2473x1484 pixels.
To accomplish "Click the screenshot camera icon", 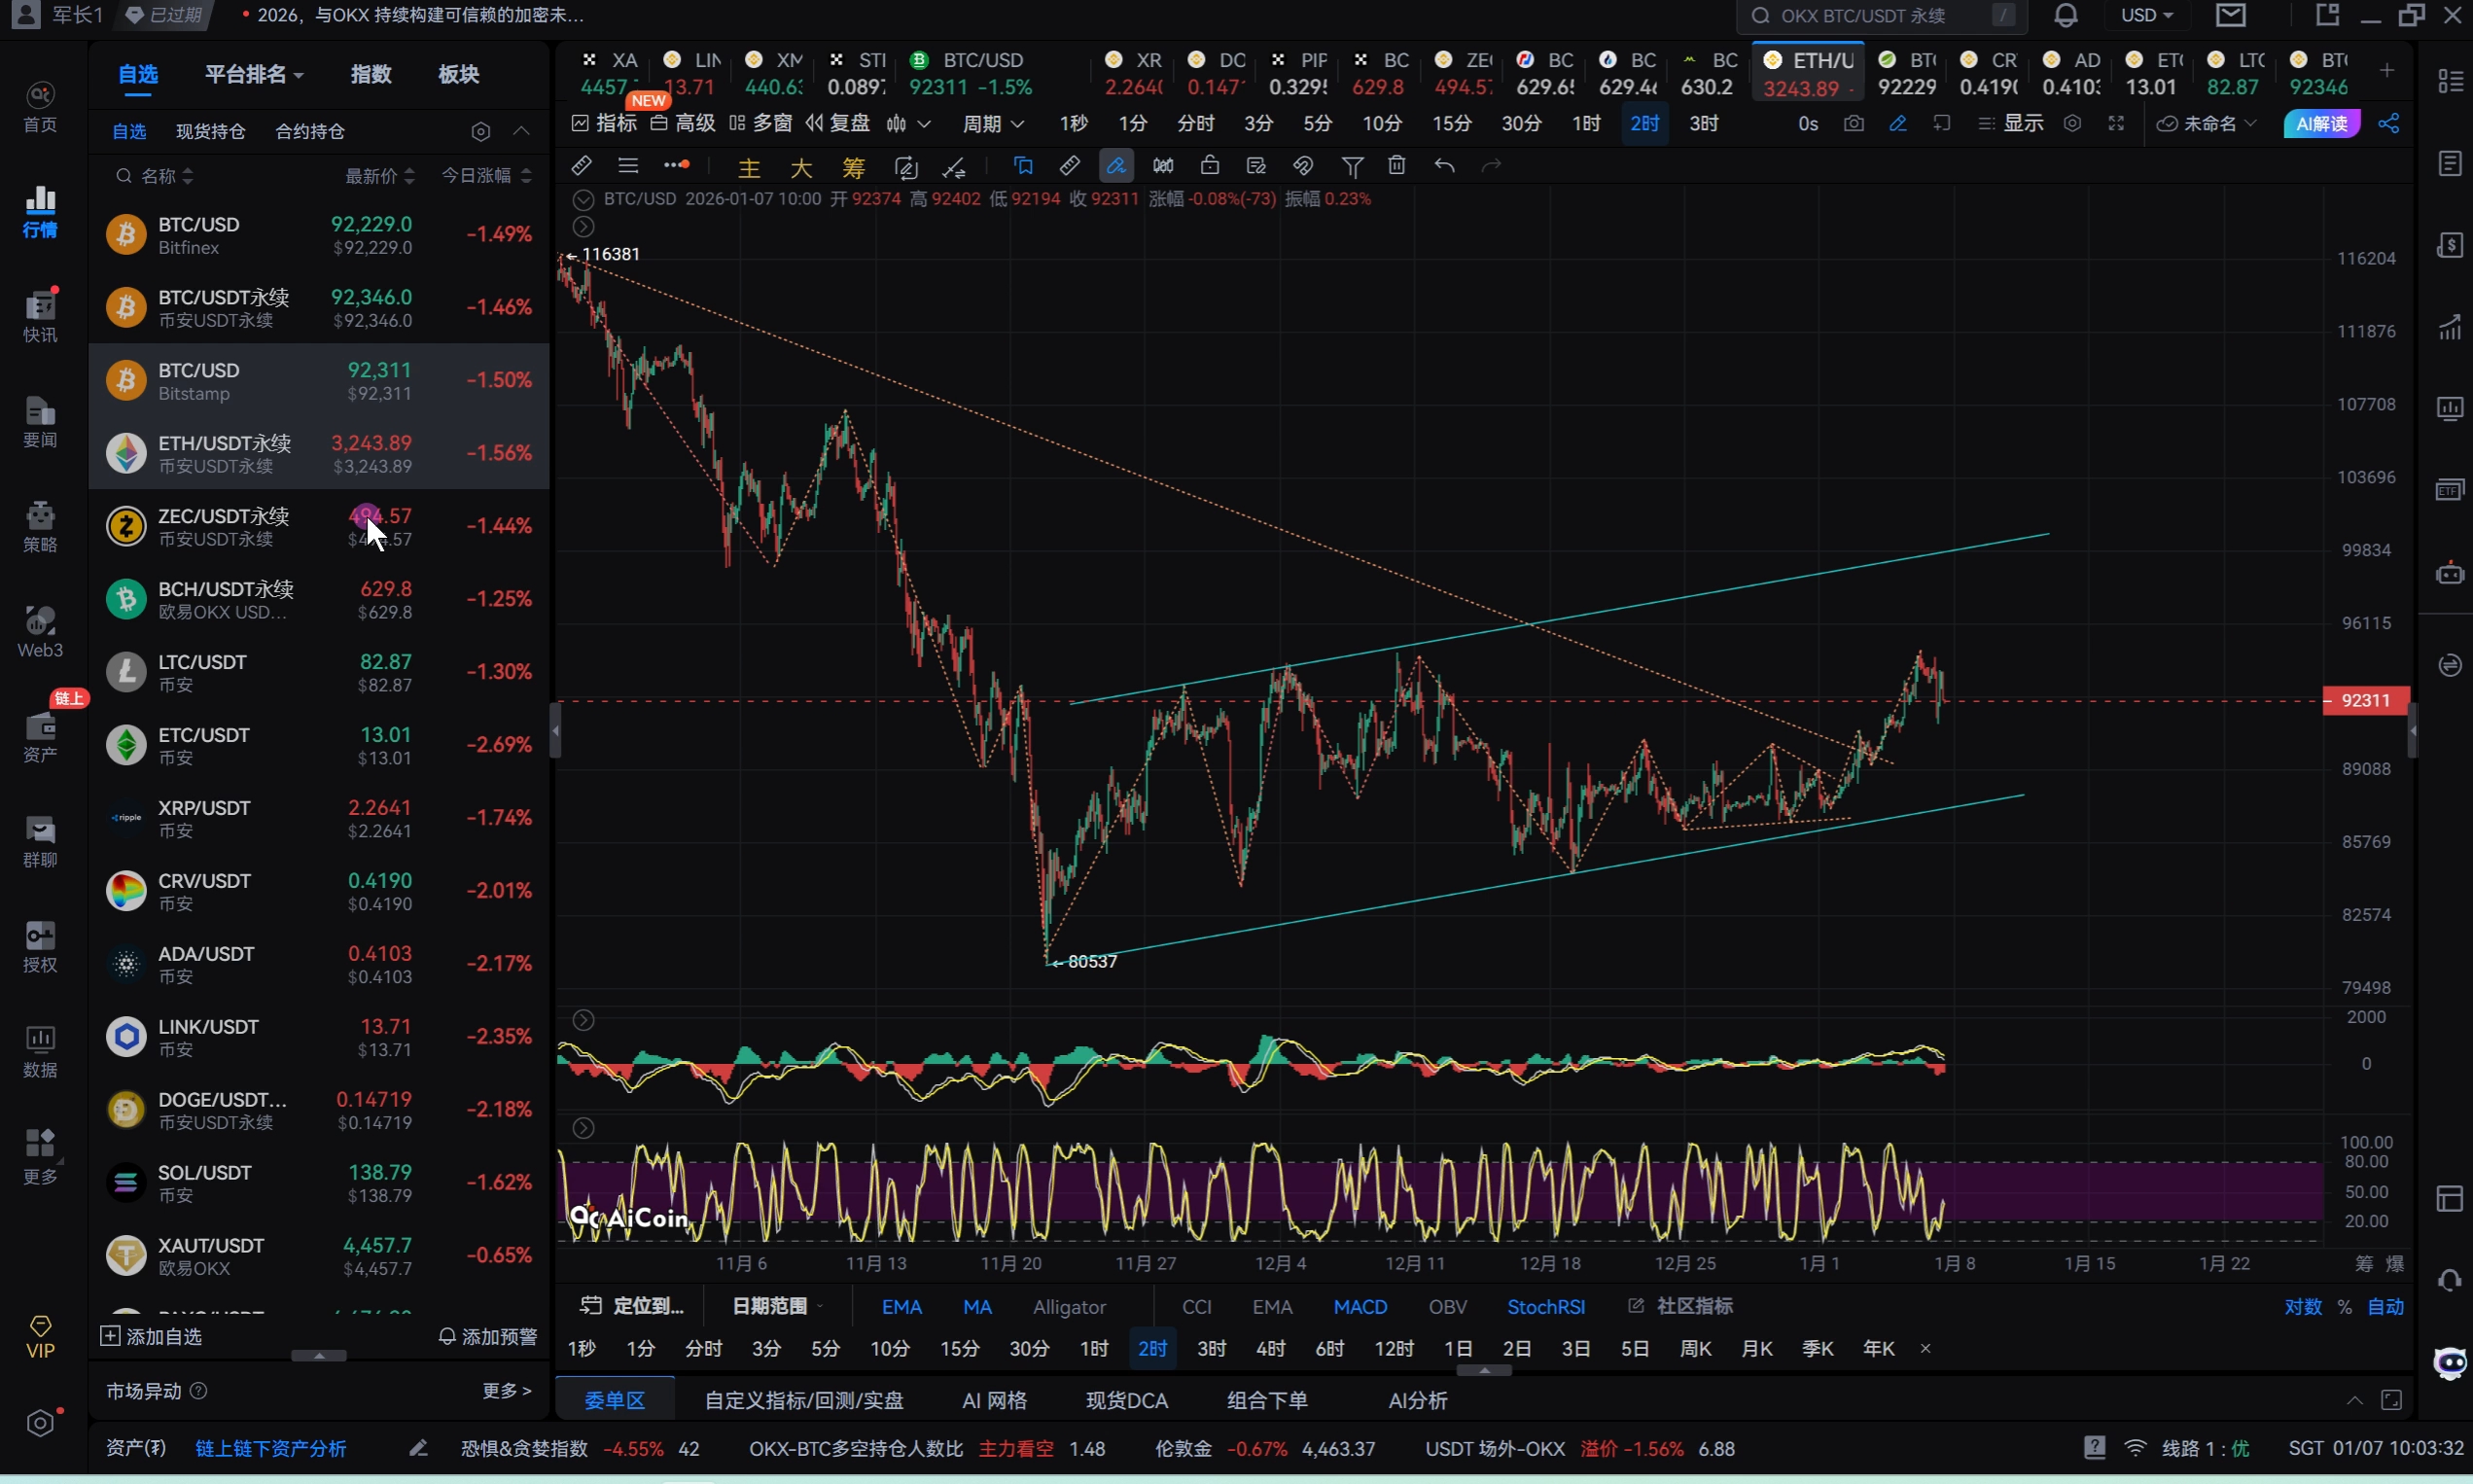I will 1853,124.
